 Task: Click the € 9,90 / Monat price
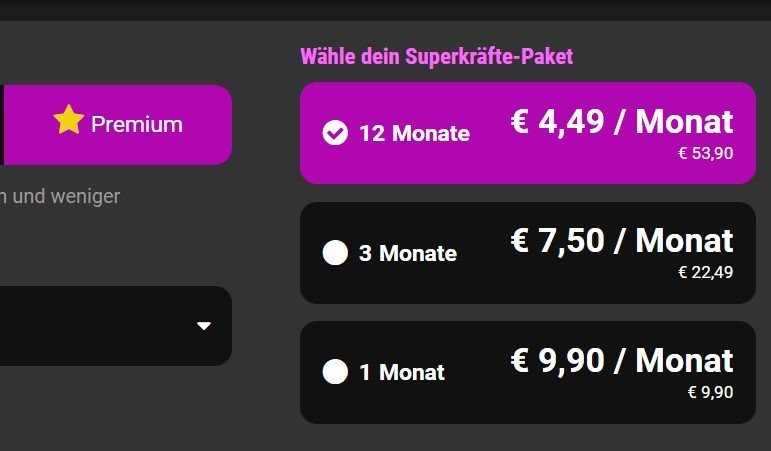[x=622, y=360]
